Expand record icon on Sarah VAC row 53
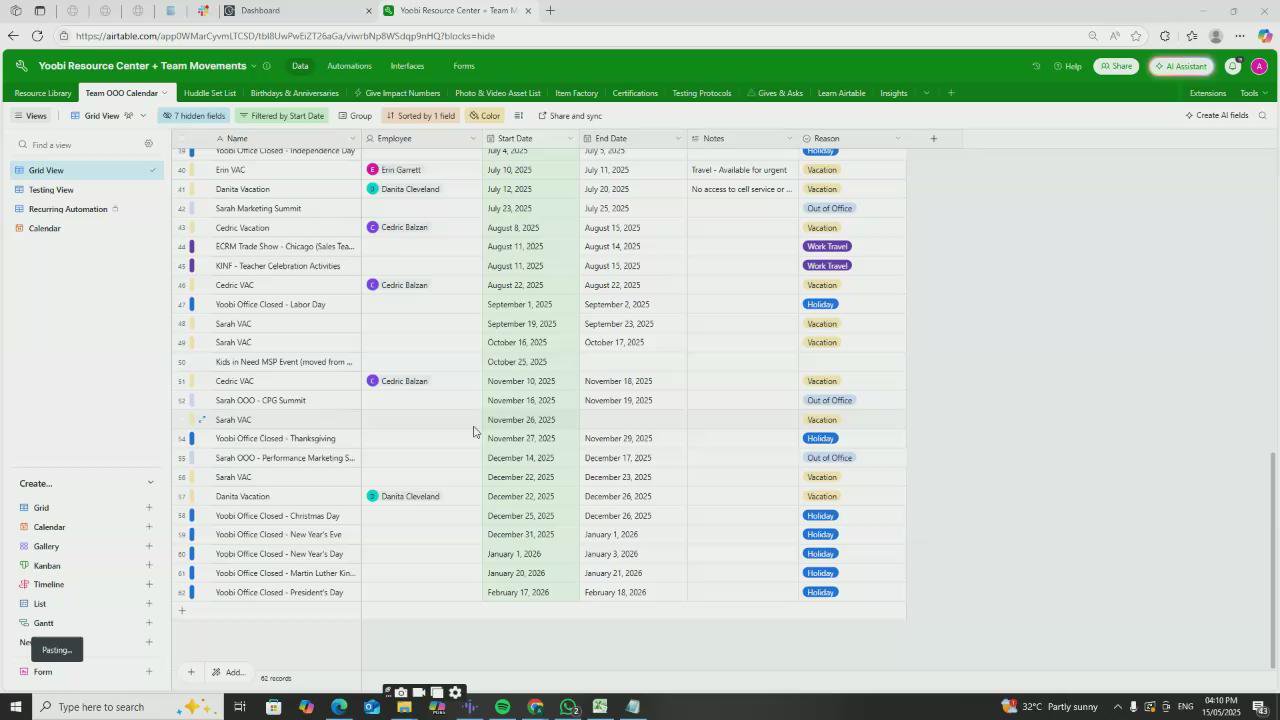Viewport: 1280px width, 720px height. 201,420
